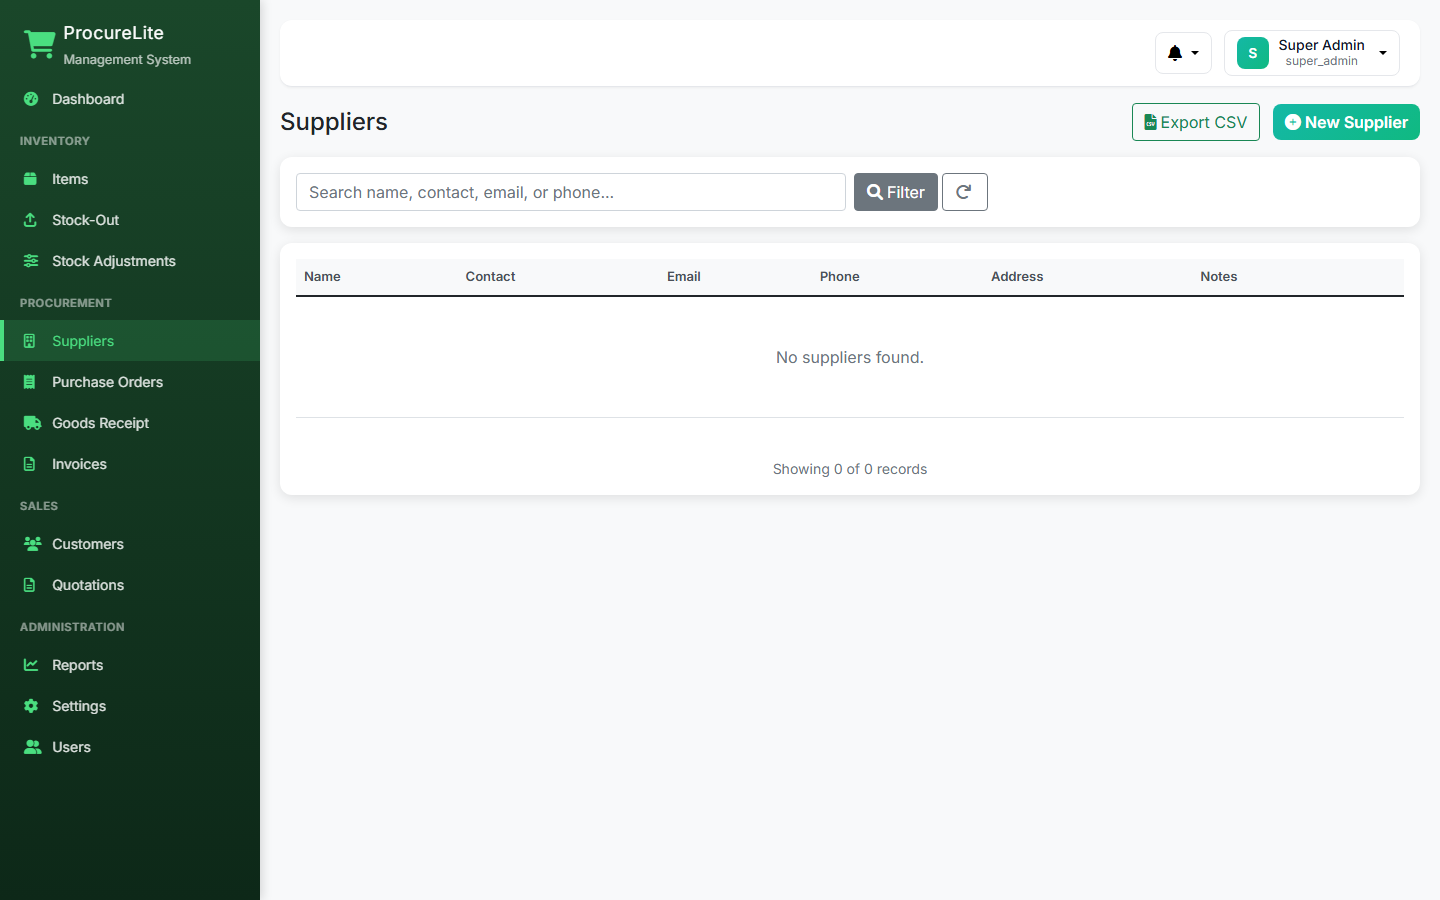Click the Purchase Orders receipt icon
The image size is (1440, 900).
coord(30,382)
